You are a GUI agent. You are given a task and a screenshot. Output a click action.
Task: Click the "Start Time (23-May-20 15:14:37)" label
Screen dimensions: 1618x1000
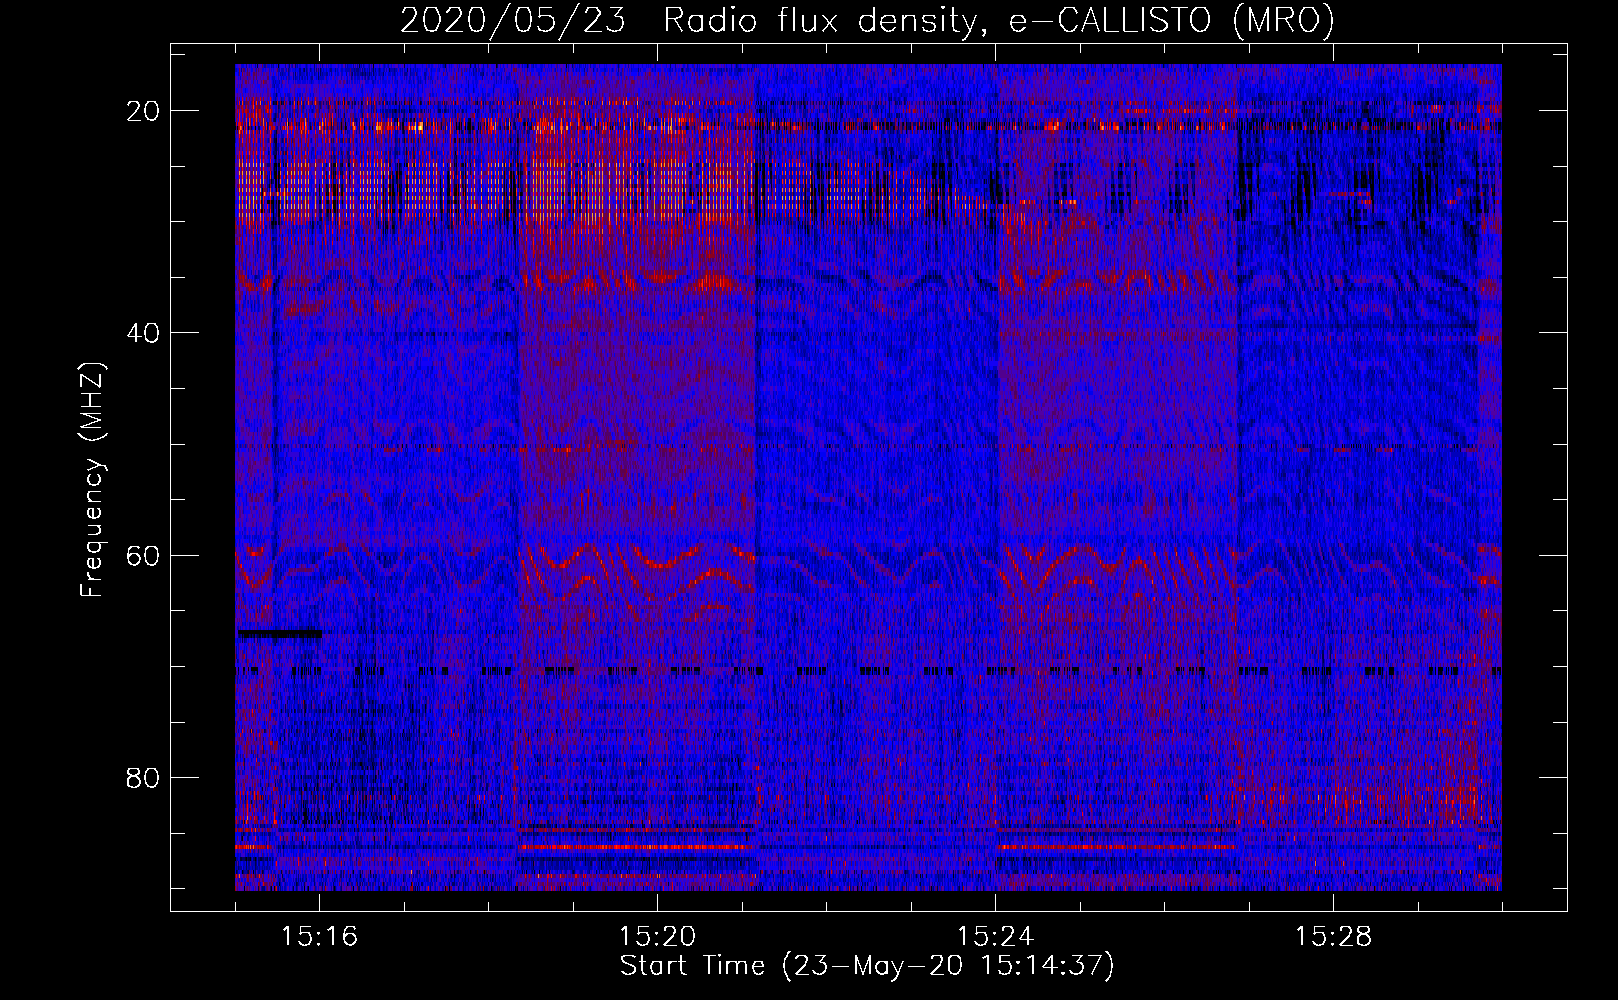click(867, 966)
